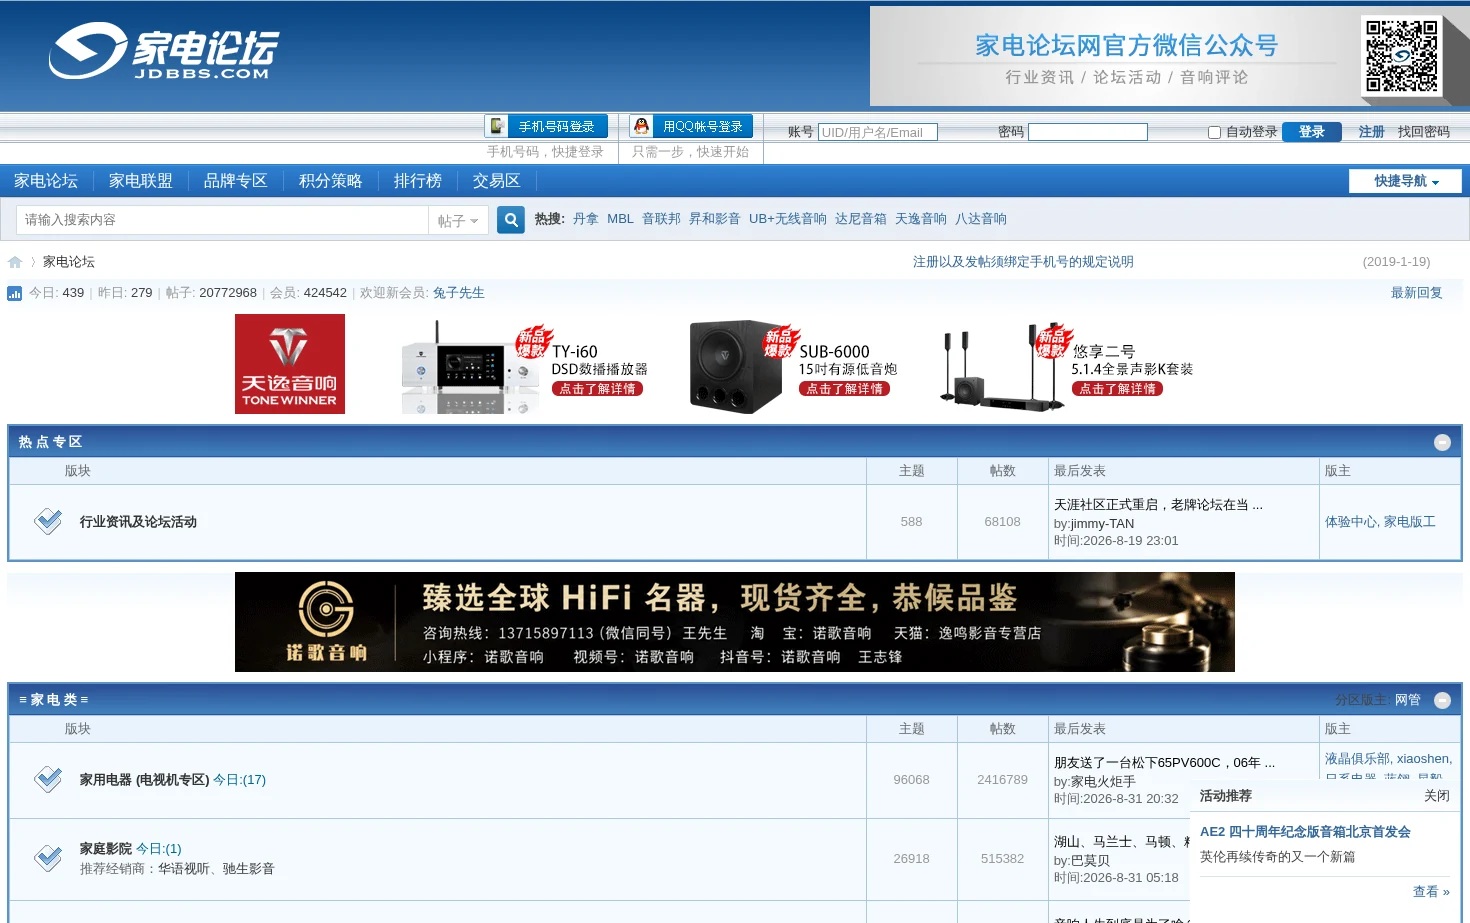Screen dimensions: 1470x923
Task: Open the 快捷导航 dropdown
Action: tap(1405, 181)
